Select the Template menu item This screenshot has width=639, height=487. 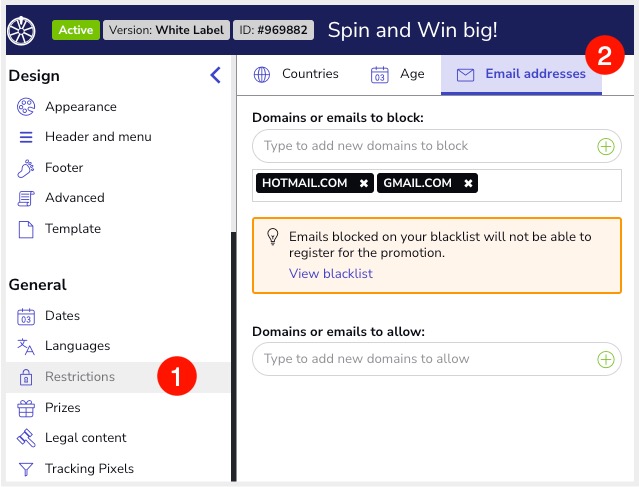(72, 229)
